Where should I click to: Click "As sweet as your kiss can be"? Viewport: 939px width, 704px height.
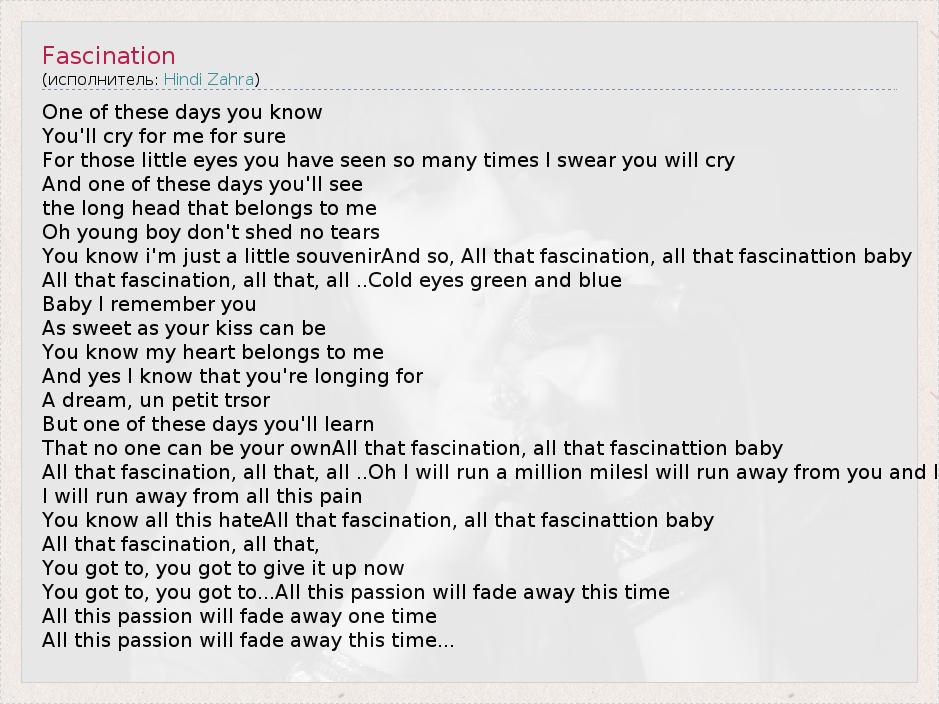pos(184,328)
